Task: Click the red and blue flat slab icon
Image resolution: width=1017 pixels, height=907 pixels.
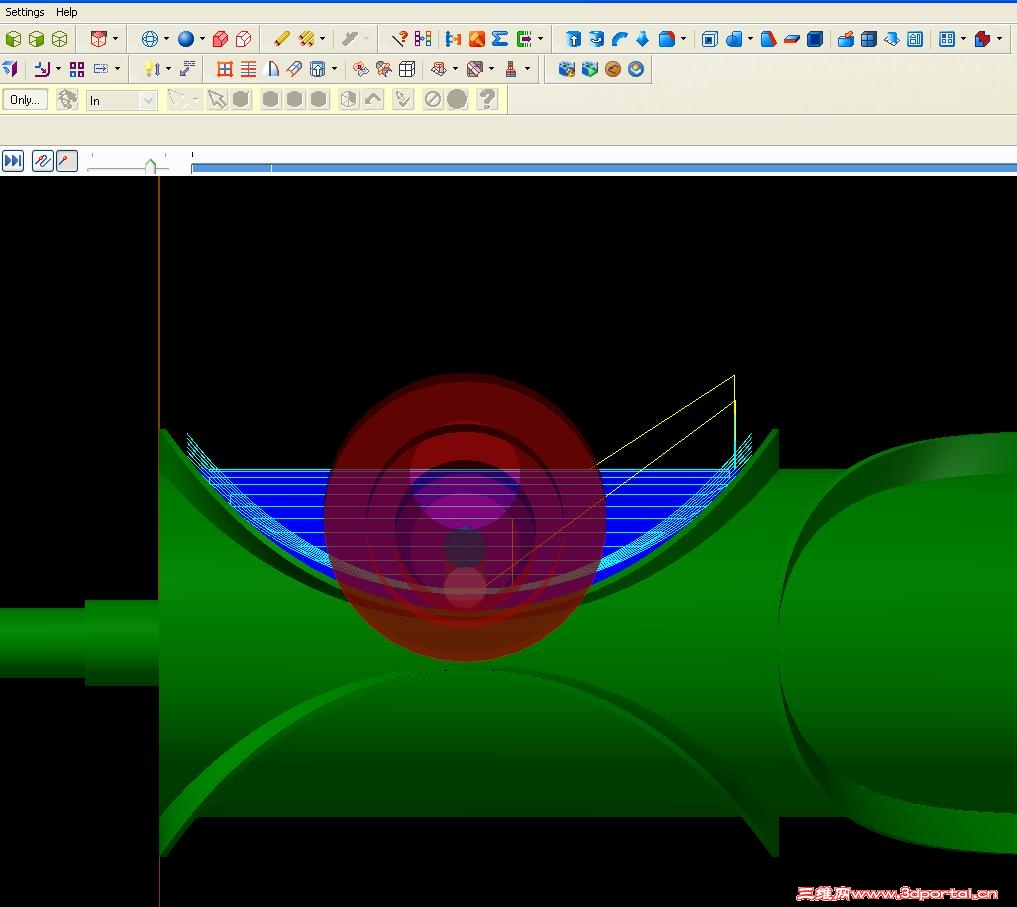Action: click(x=792, y=39)
